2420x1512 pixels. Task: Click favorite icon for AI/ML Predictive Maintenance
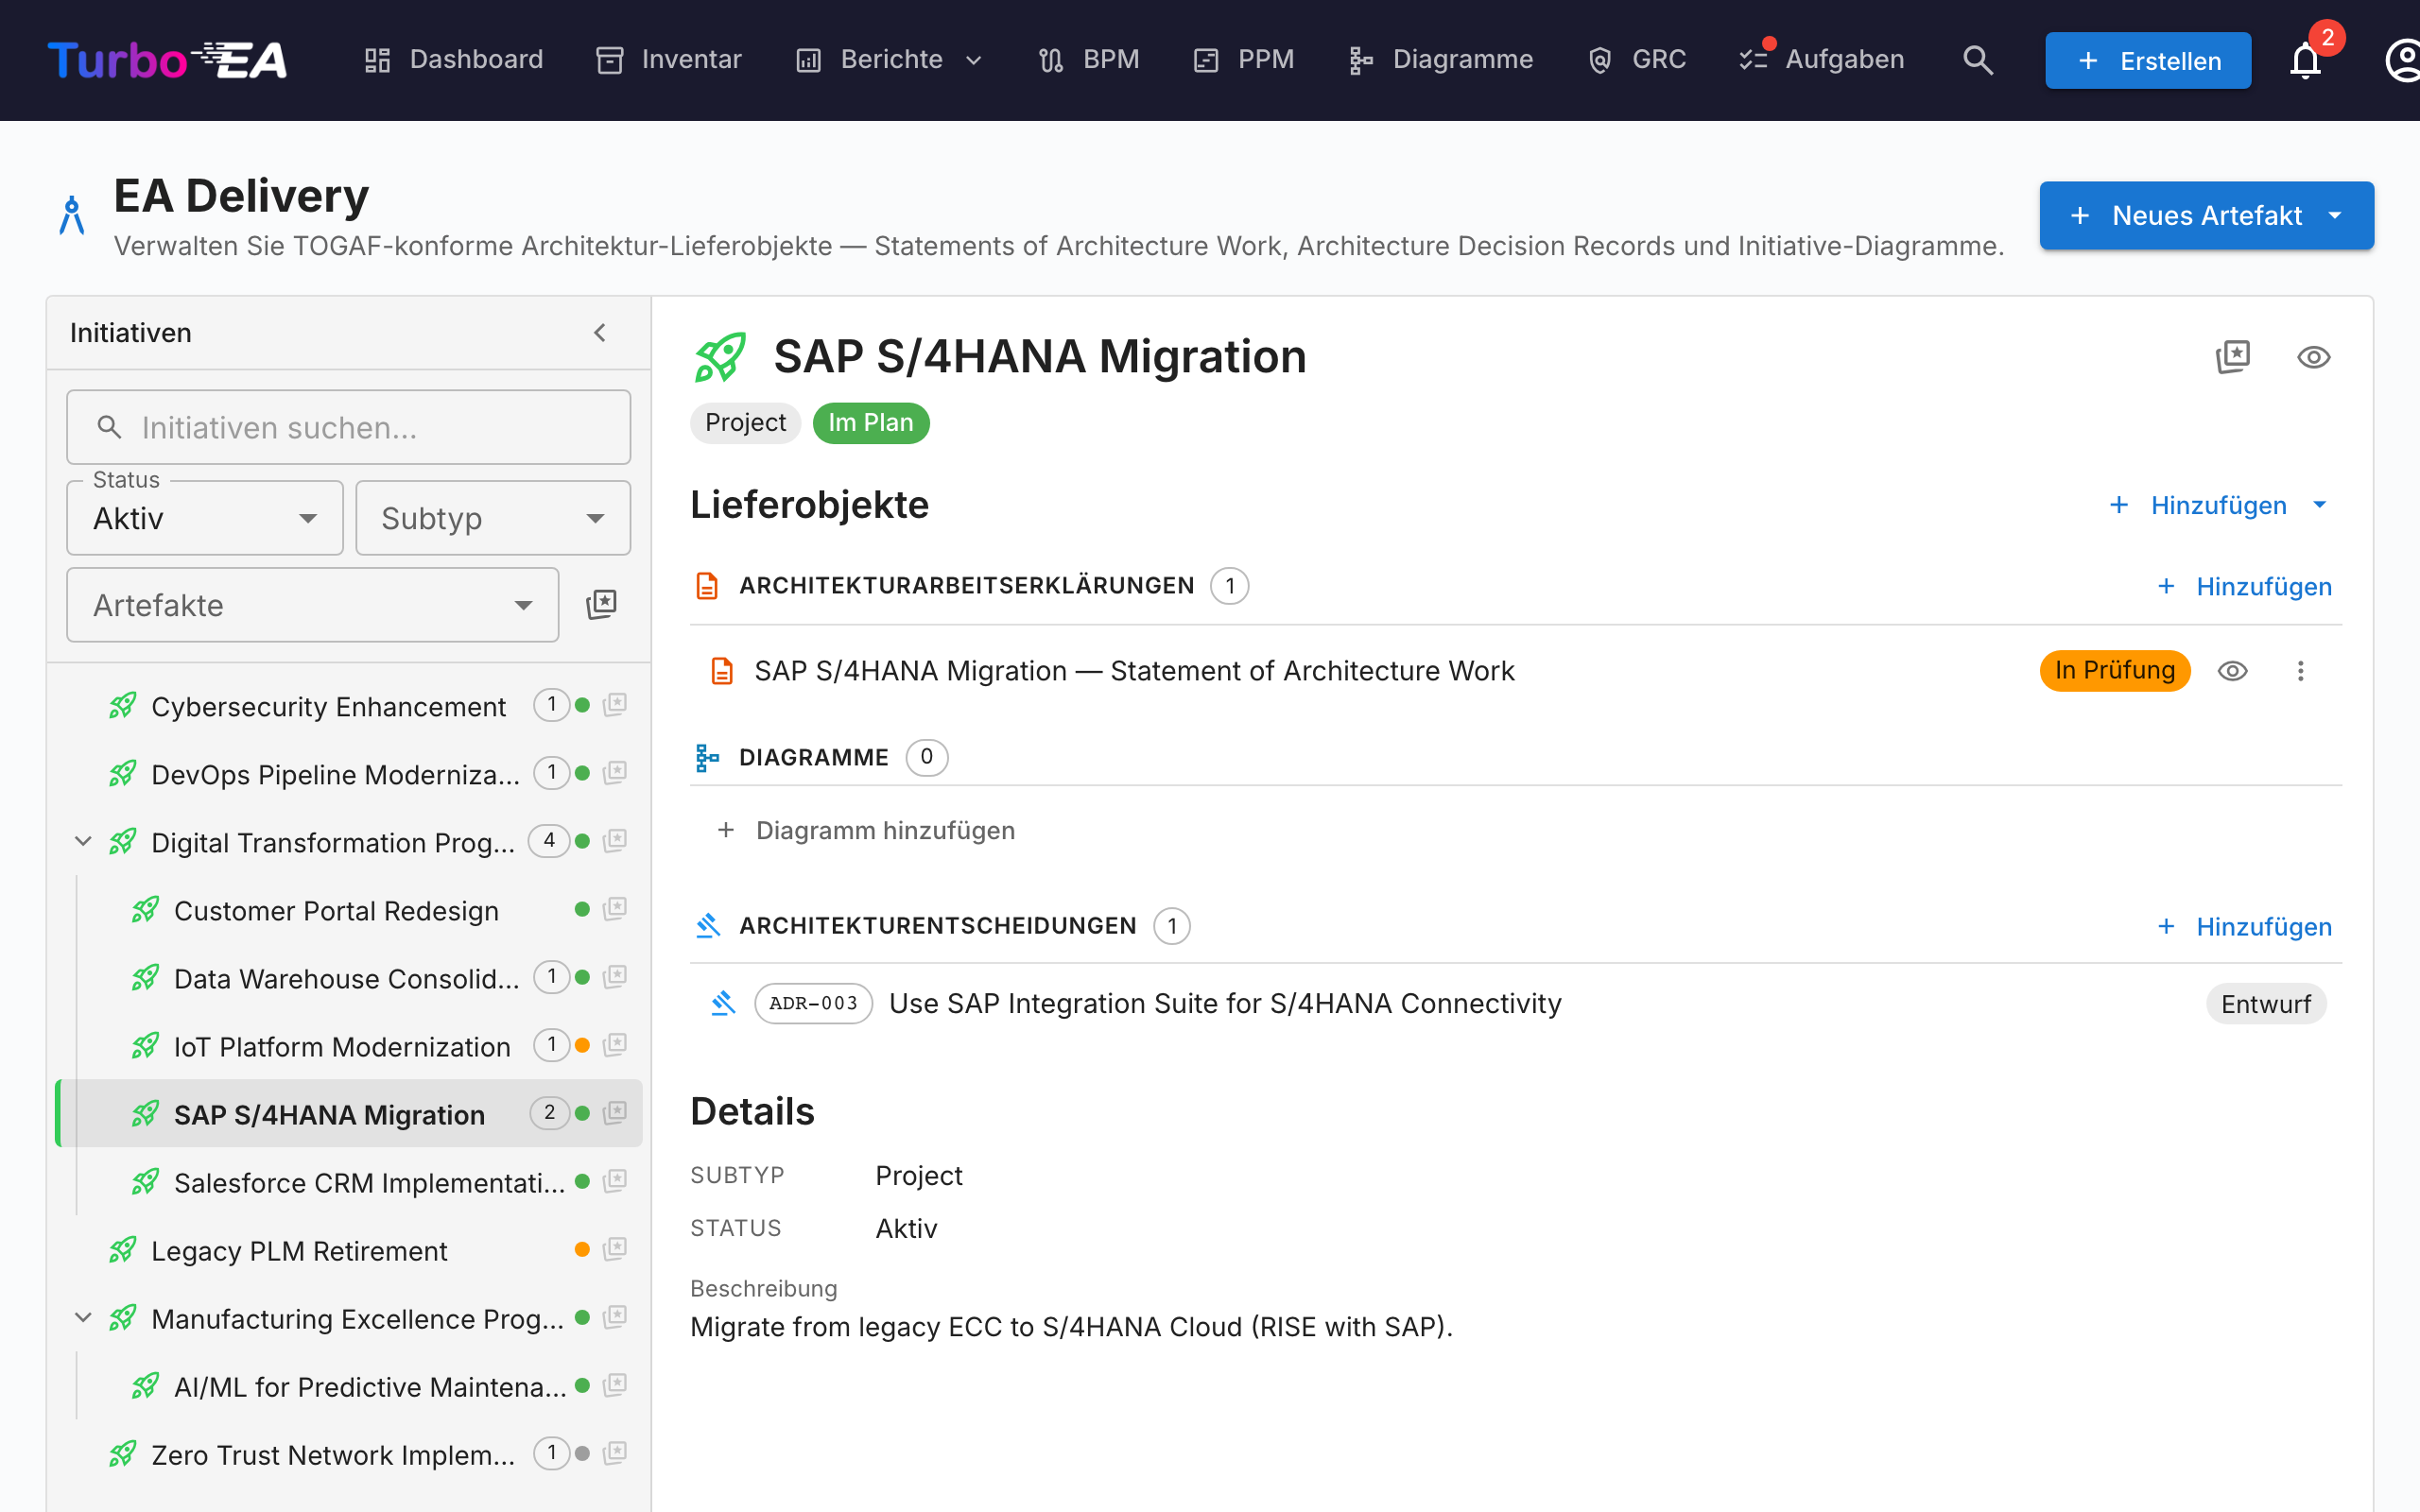[615, 1385]
